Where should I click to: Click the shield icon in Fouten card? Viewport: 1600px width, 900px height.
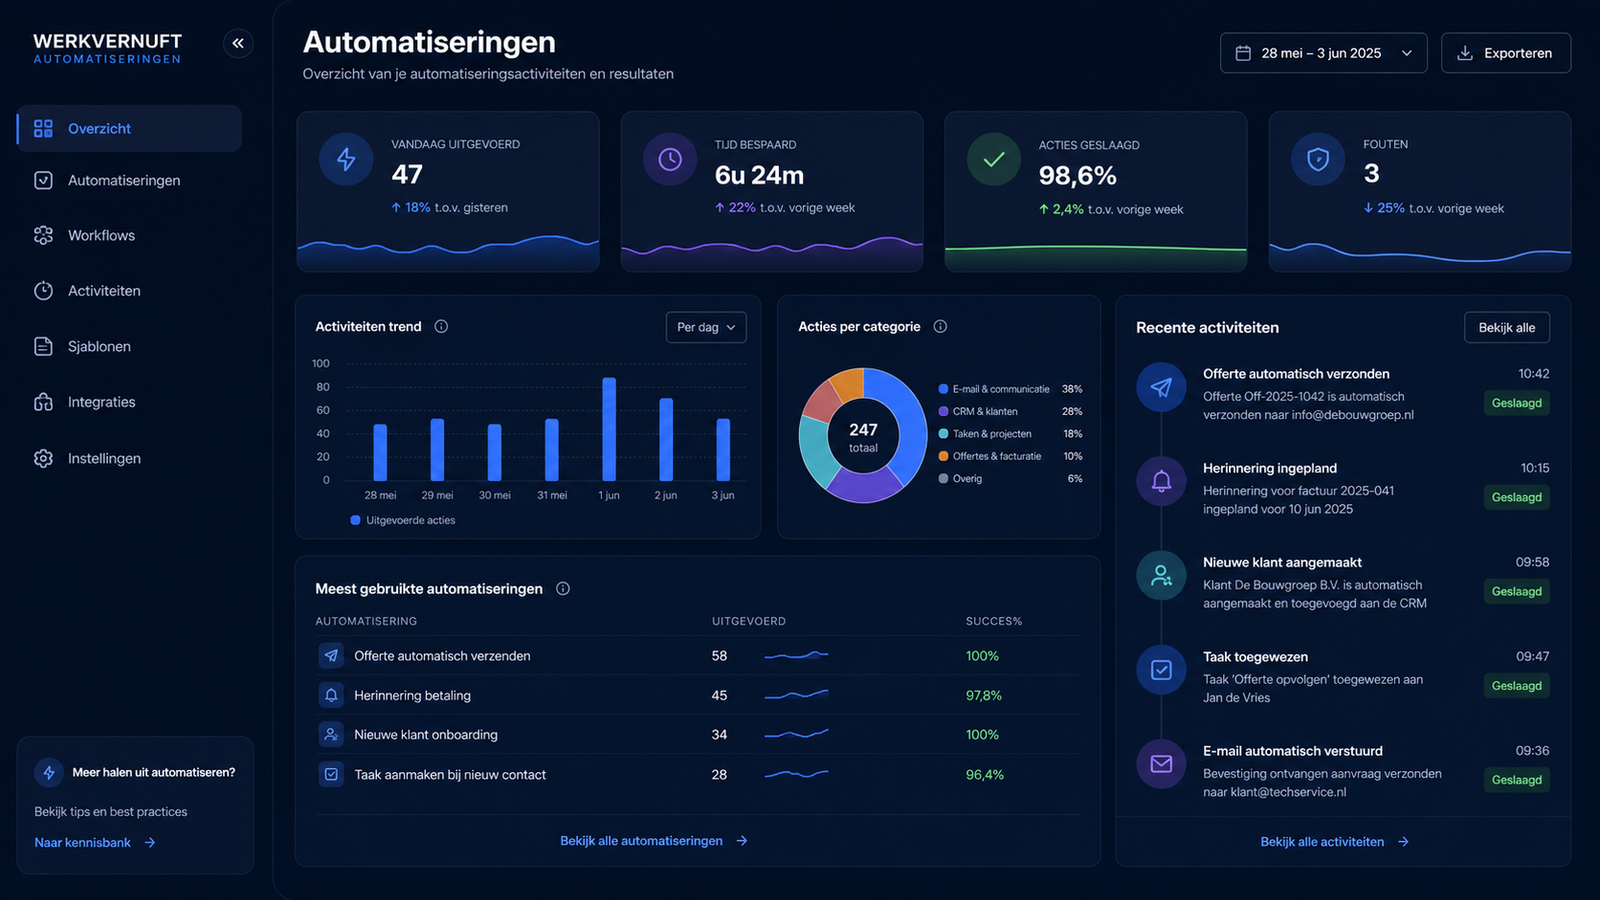coord(1318,159)
